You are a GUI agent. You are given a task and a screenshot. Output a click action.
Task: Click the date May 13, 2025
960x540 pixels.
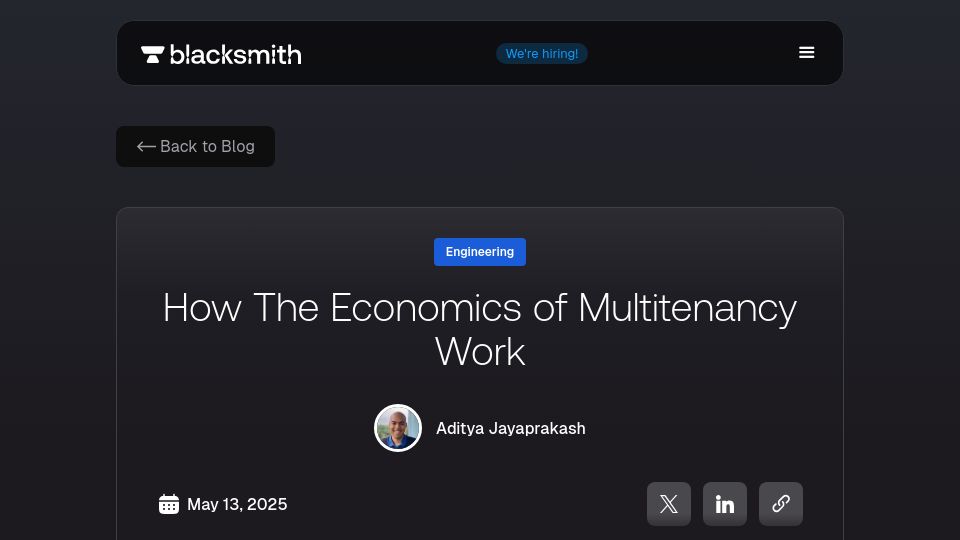click(237, 504)
